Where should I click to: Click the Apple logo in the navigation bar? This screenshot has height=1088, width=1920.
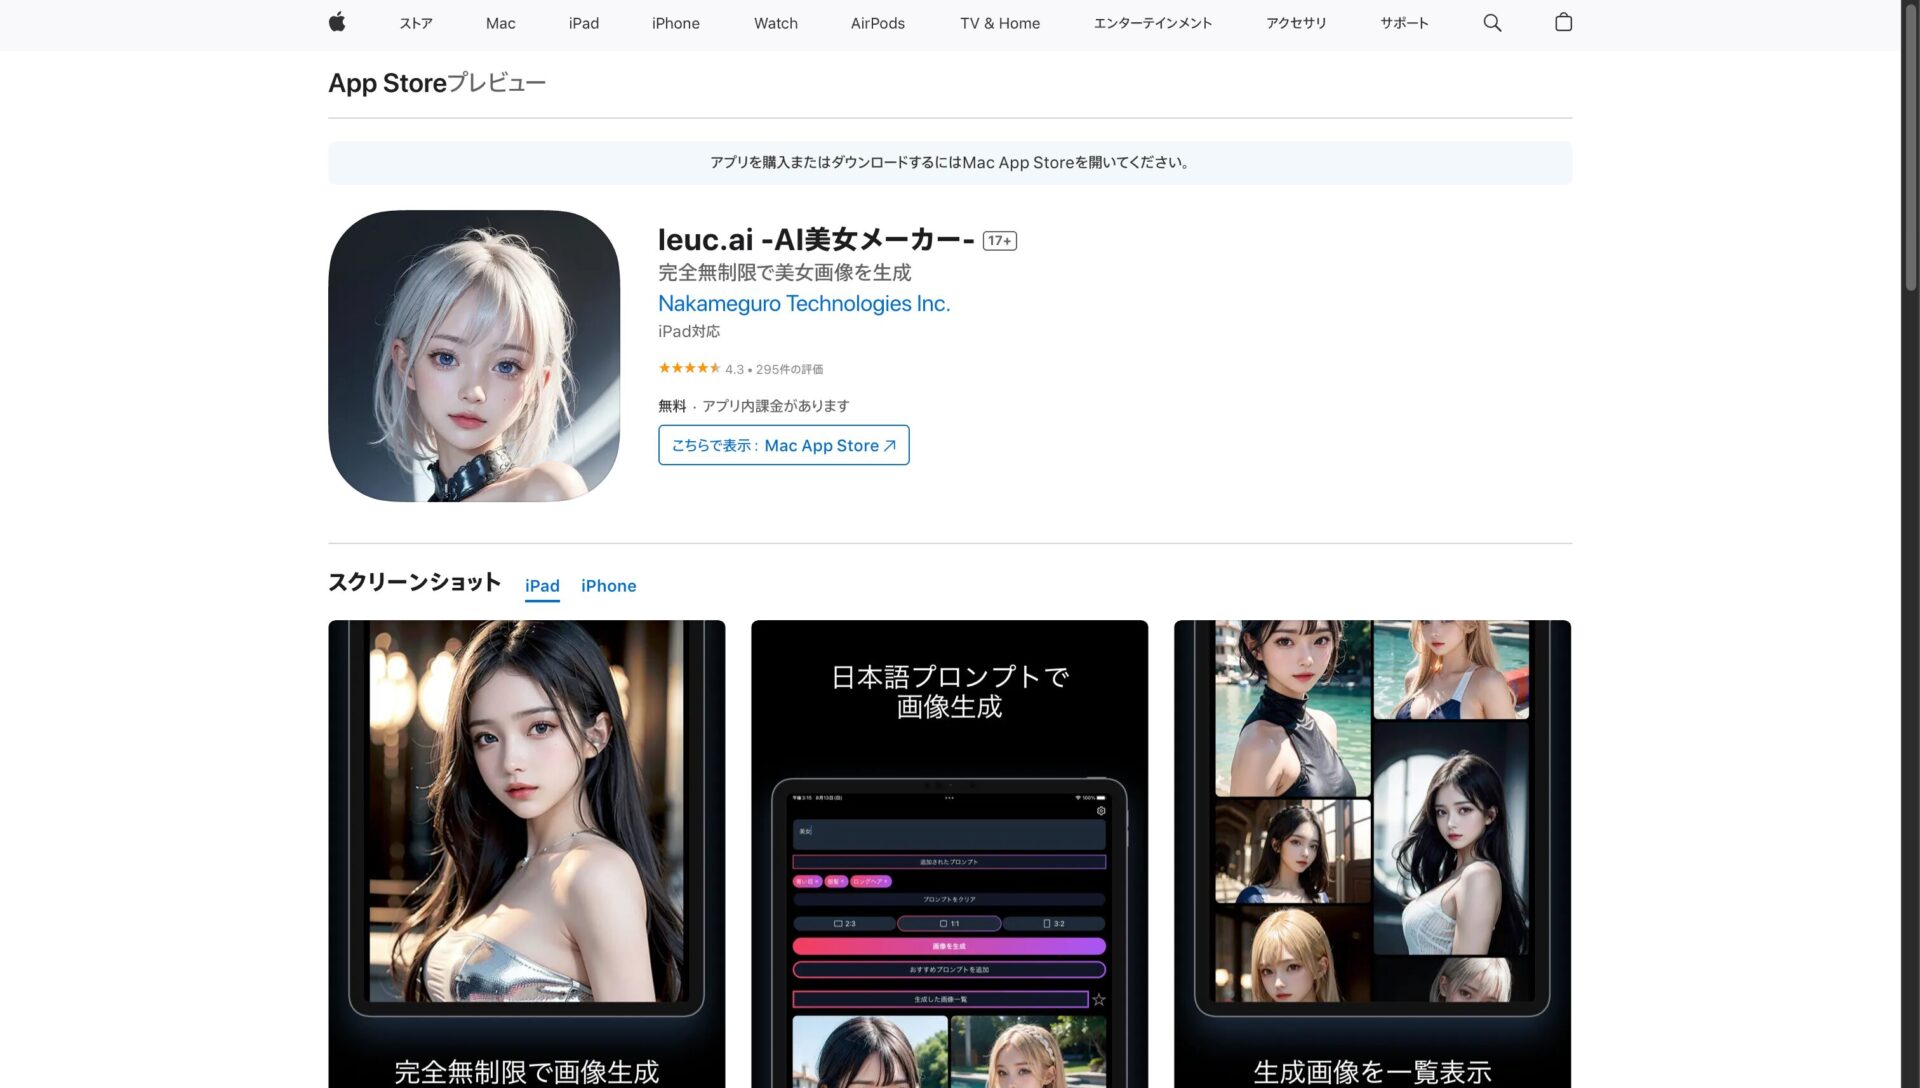[x=337, y=22]
